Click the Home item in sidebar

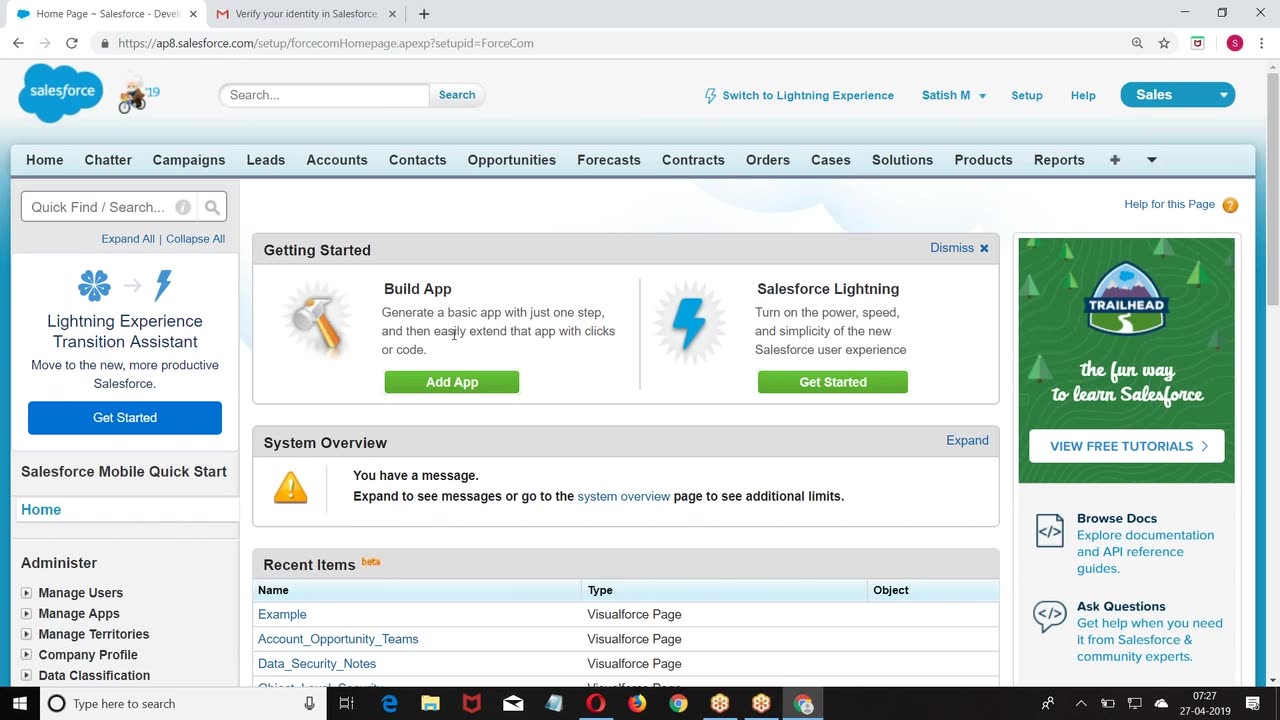pos(41,510)
